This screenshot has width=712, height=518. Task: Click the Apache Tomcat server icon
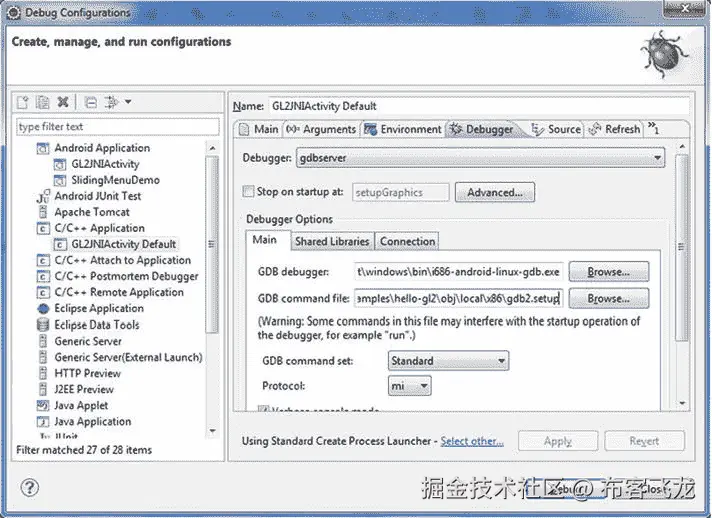tap(43, 212)
